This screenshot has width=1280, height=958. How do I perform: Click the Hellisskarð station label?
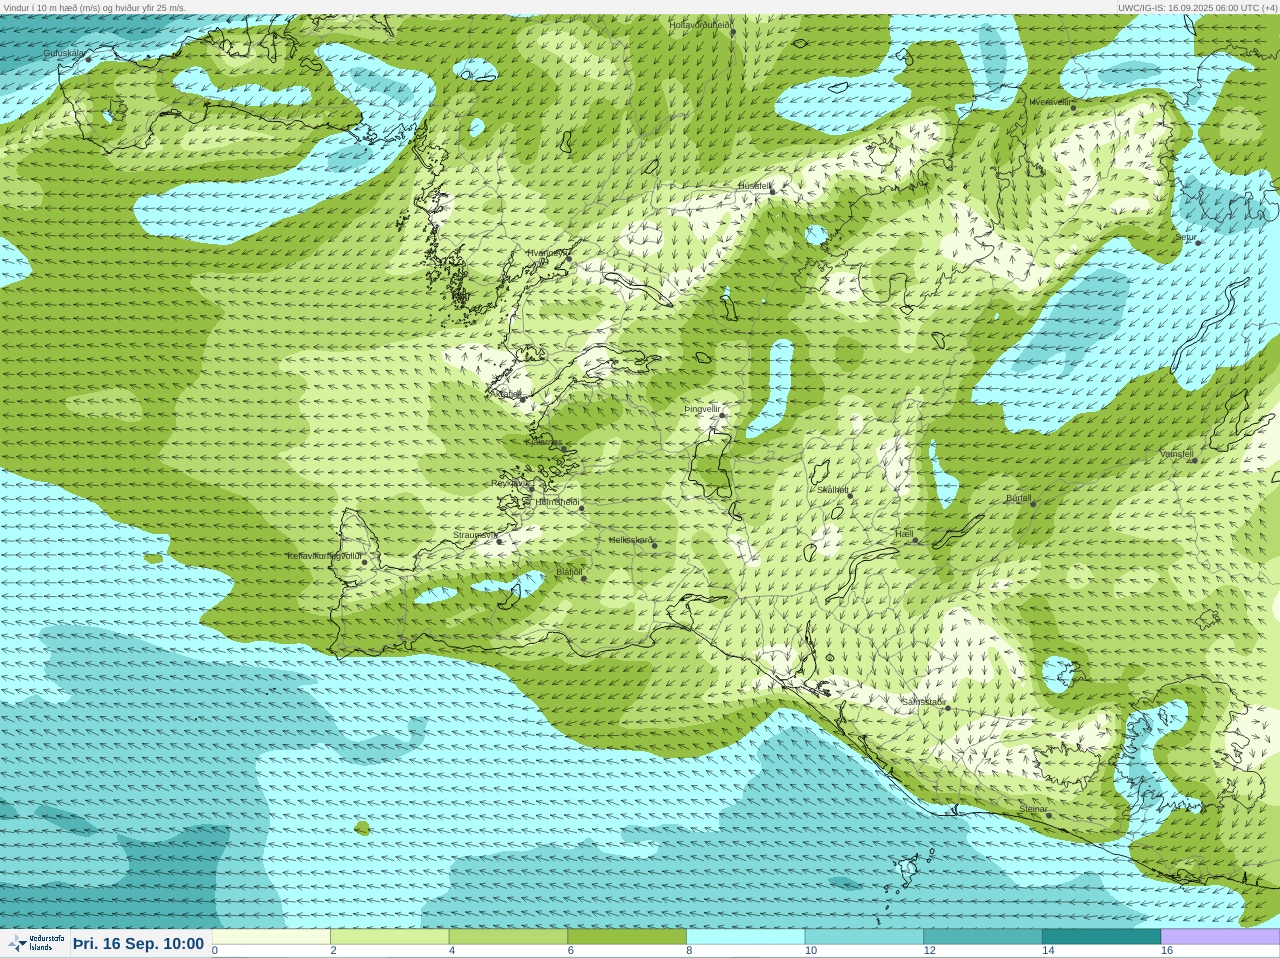[631, 540]
